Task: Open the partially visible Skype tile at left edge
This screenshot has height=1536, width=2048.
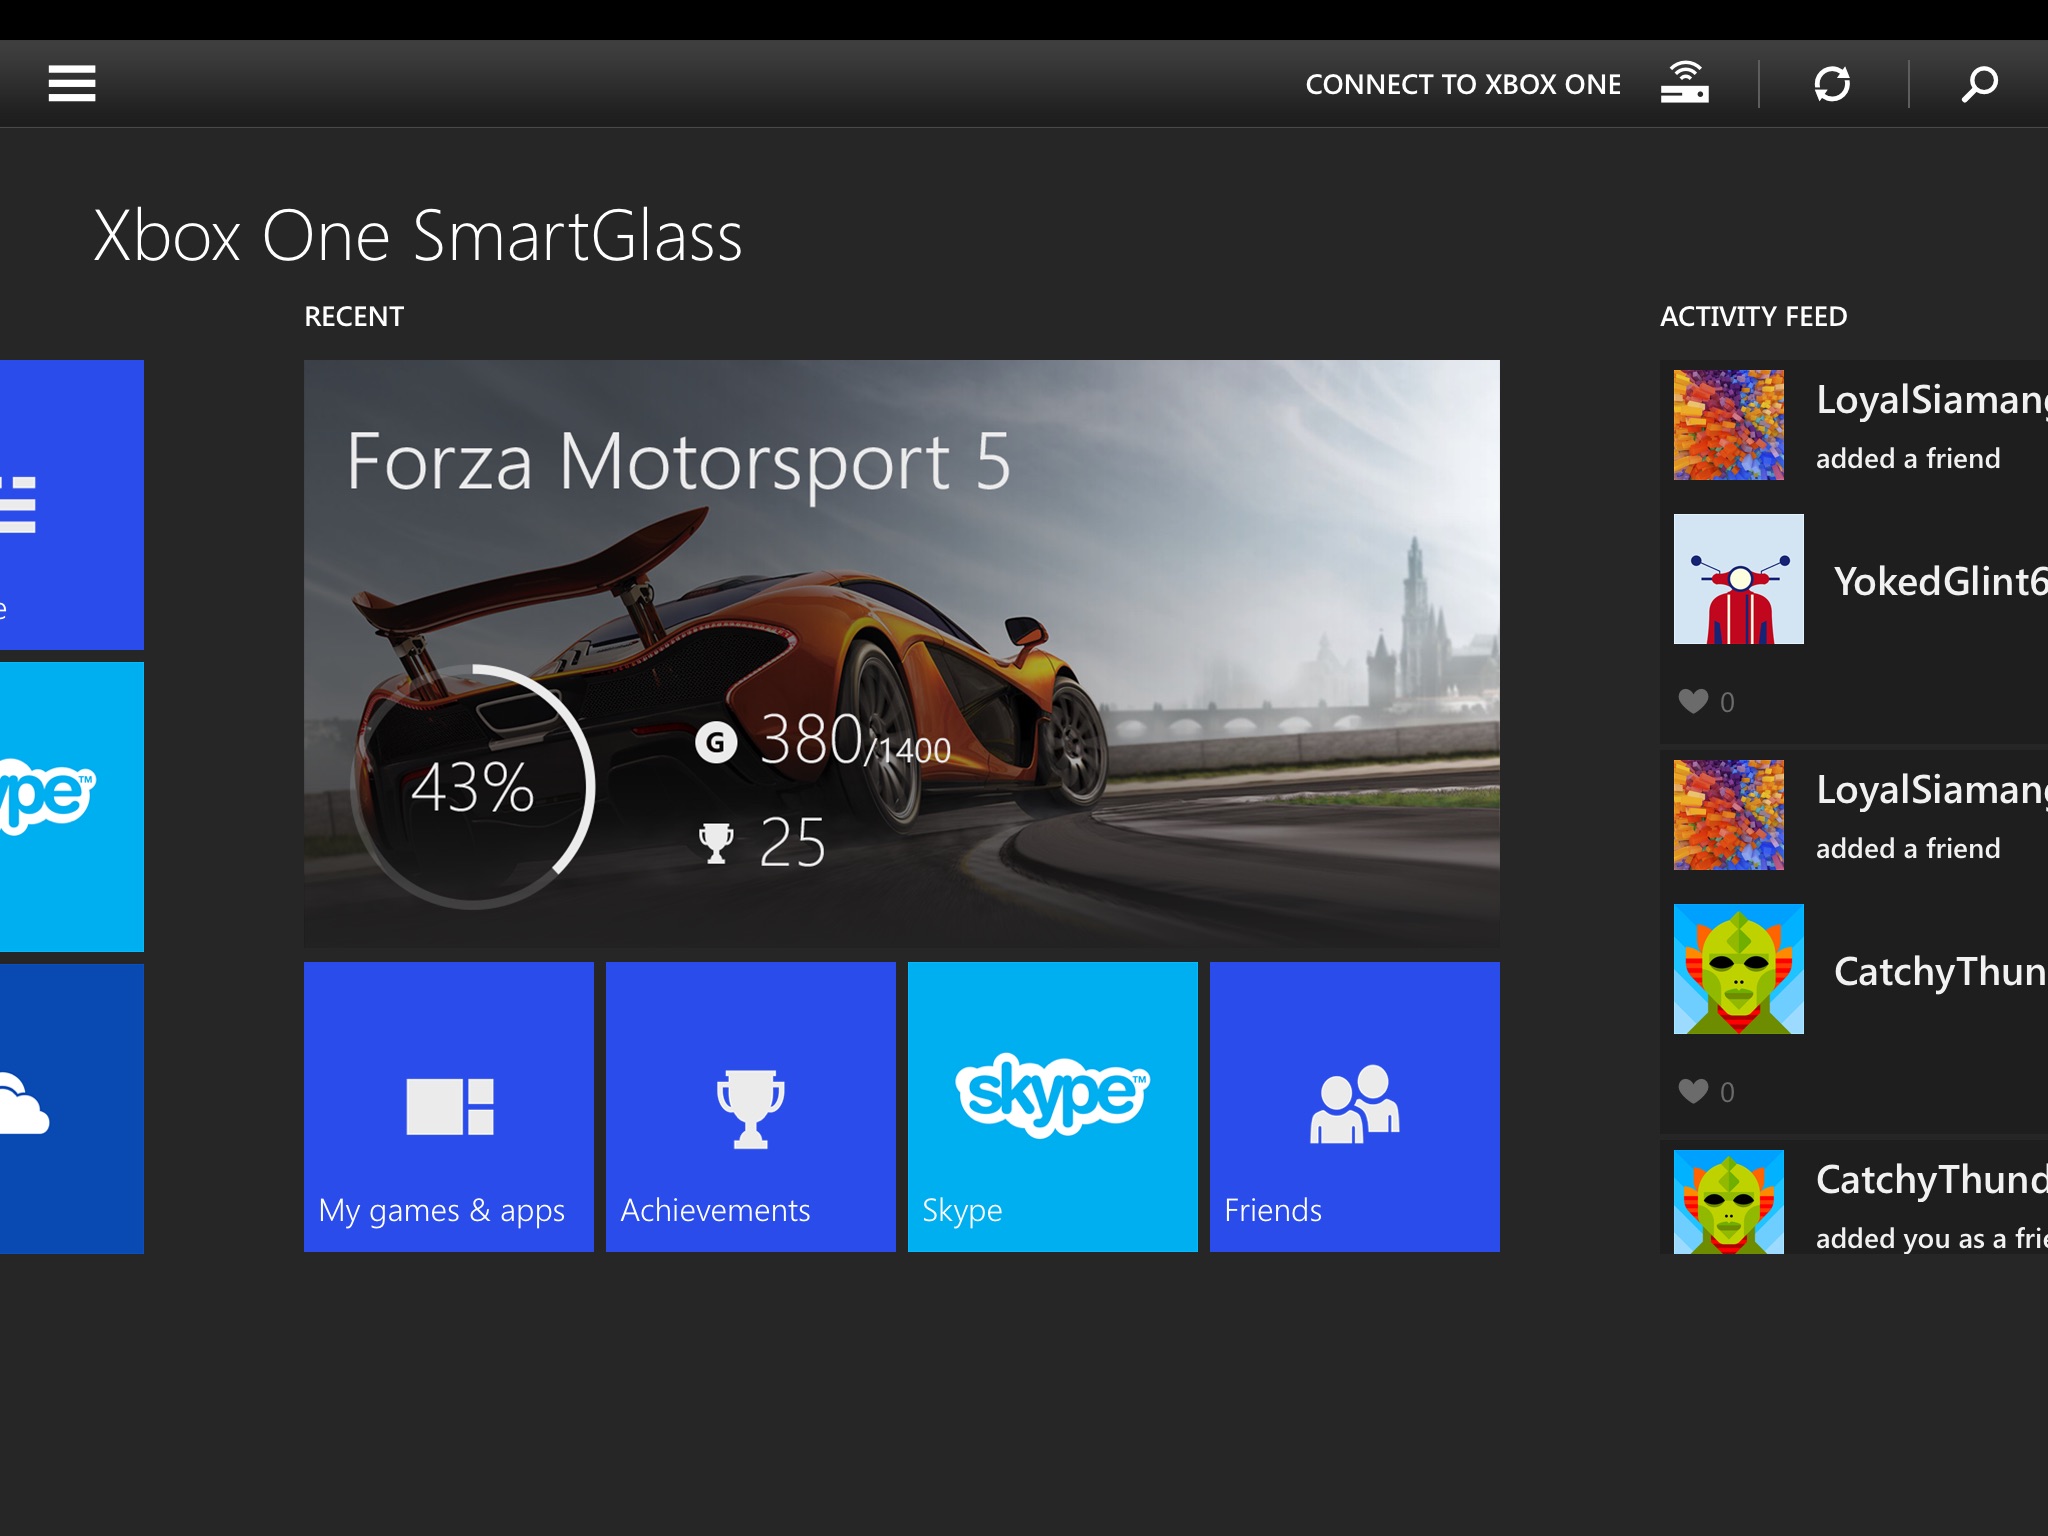Action: 72,807
